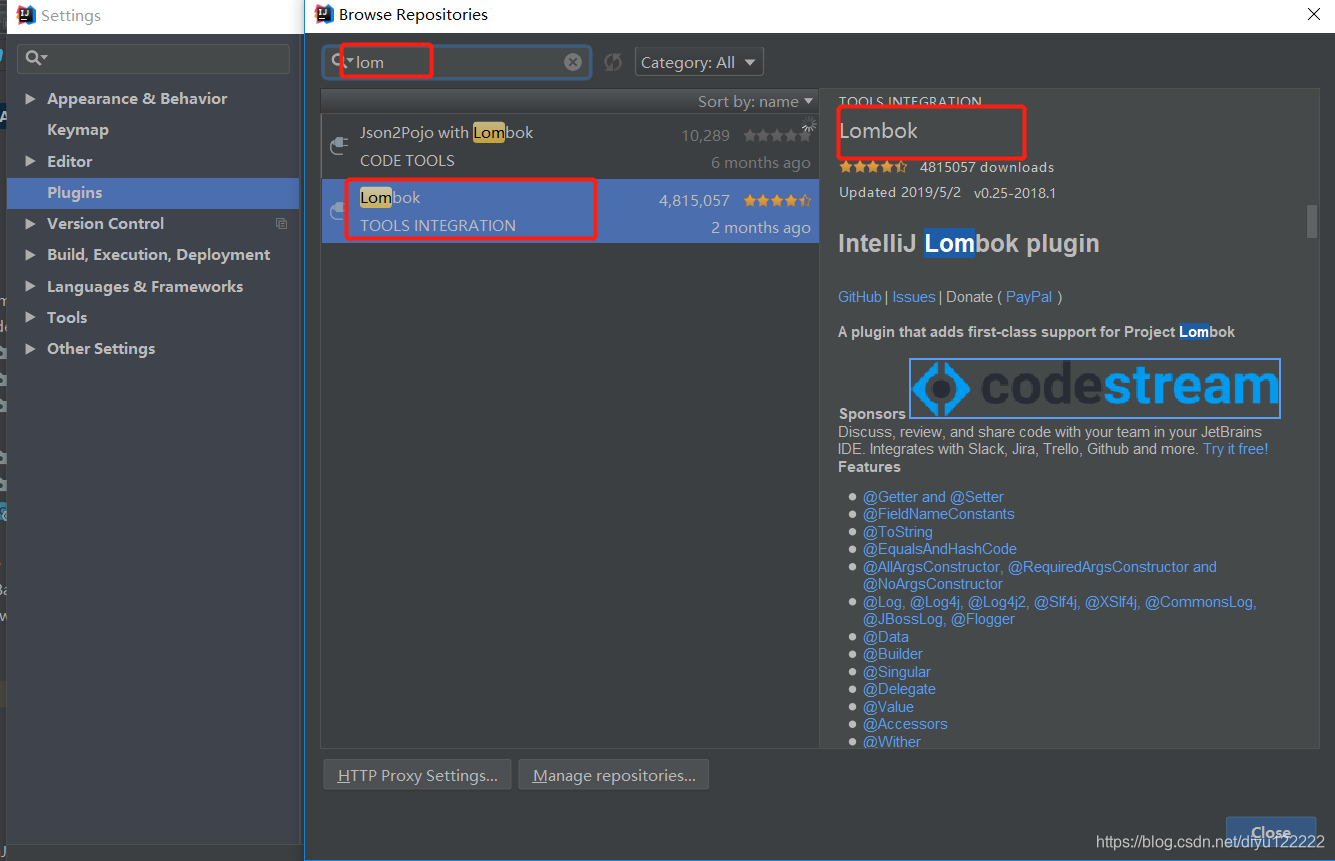The width and height of the screenshot is (1335, 861).
Task: Close the Browse Repositories dialog via Close button
Action: pyautogui.click(x=1270, y=832)
